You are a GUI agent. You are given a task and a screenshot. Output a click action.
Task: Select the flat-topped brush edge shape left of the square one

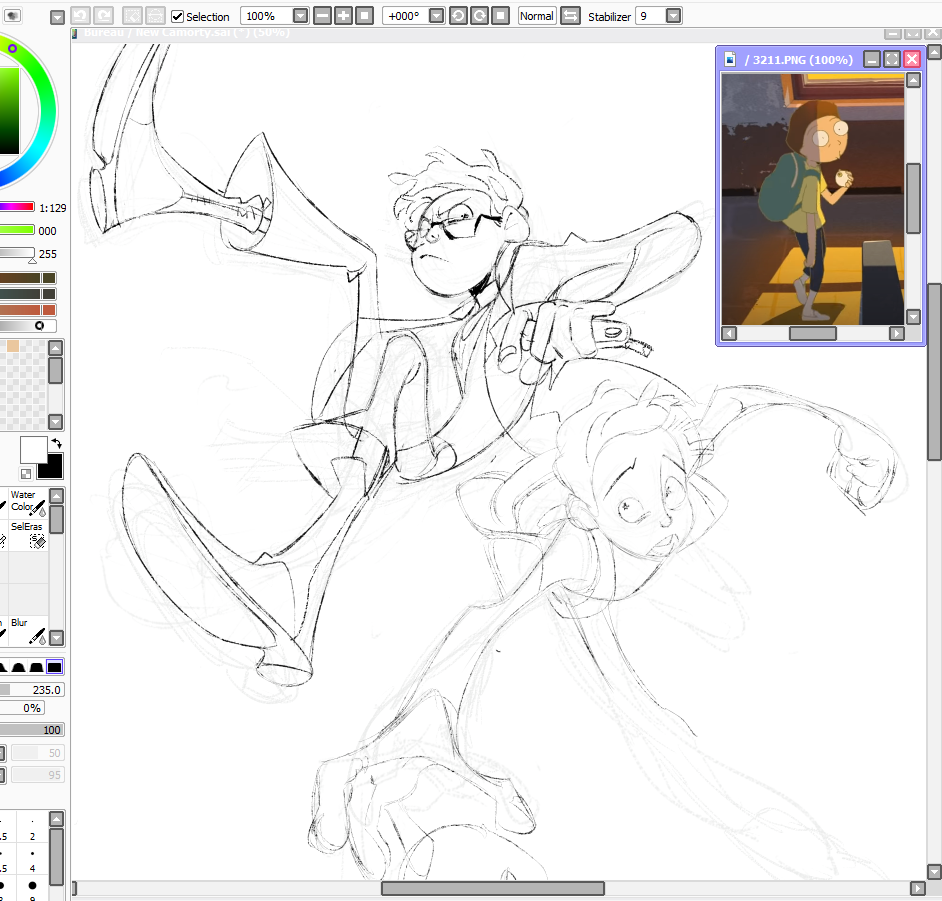pyautogui.click(x=37, y=667)
